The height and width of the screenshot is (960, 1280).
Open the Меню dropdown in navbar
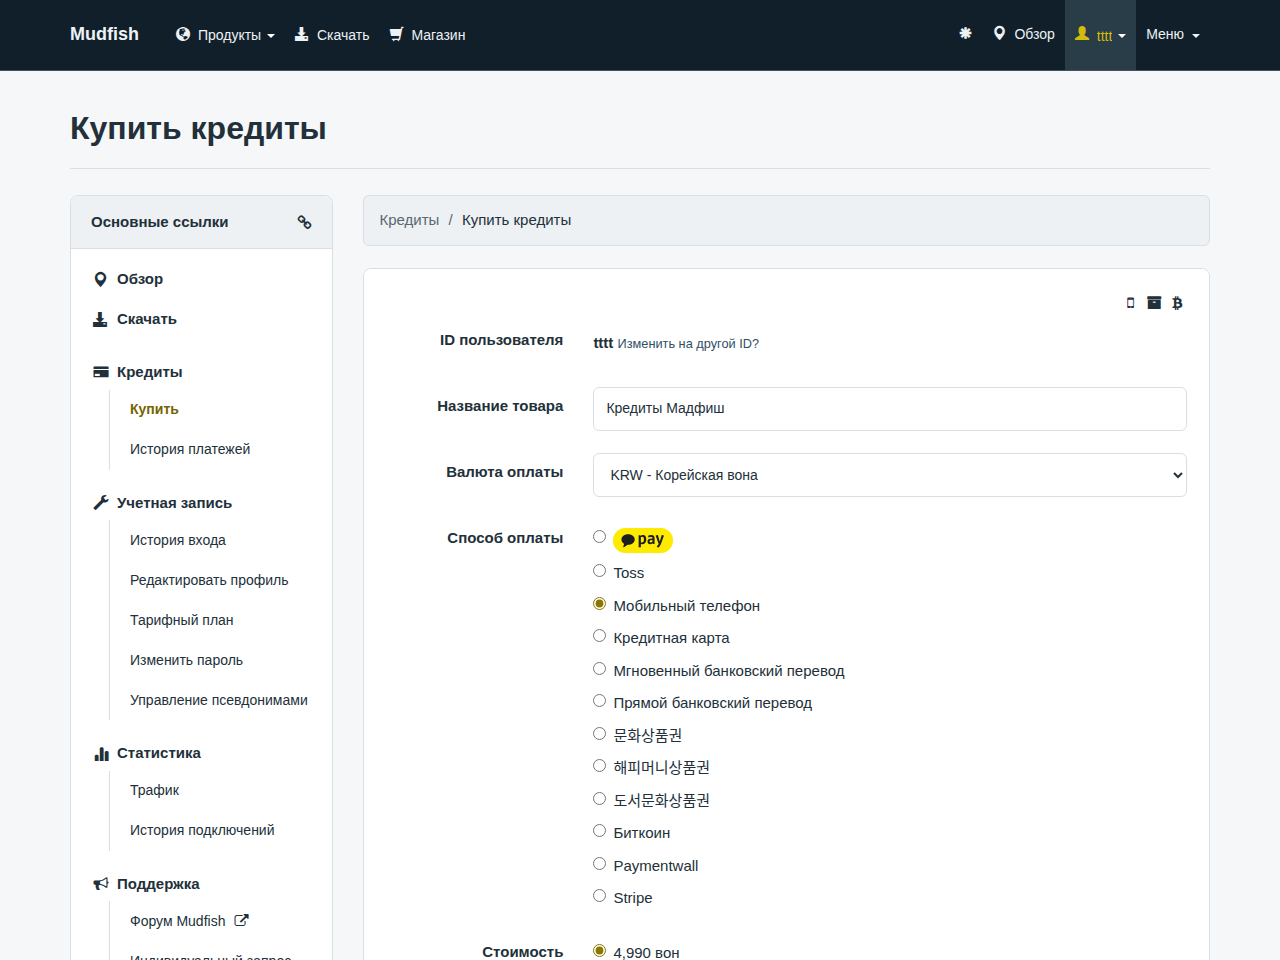tap(1172, 34)
